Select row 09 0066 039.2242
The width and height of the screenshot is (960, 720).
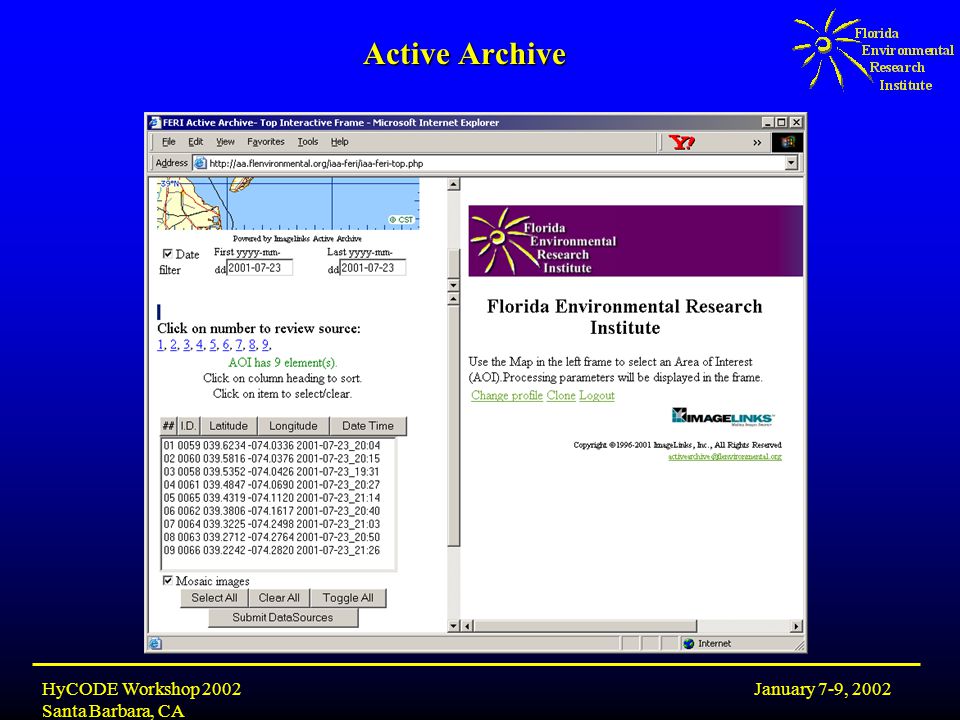pyautogui.click(x=272, y=550)
